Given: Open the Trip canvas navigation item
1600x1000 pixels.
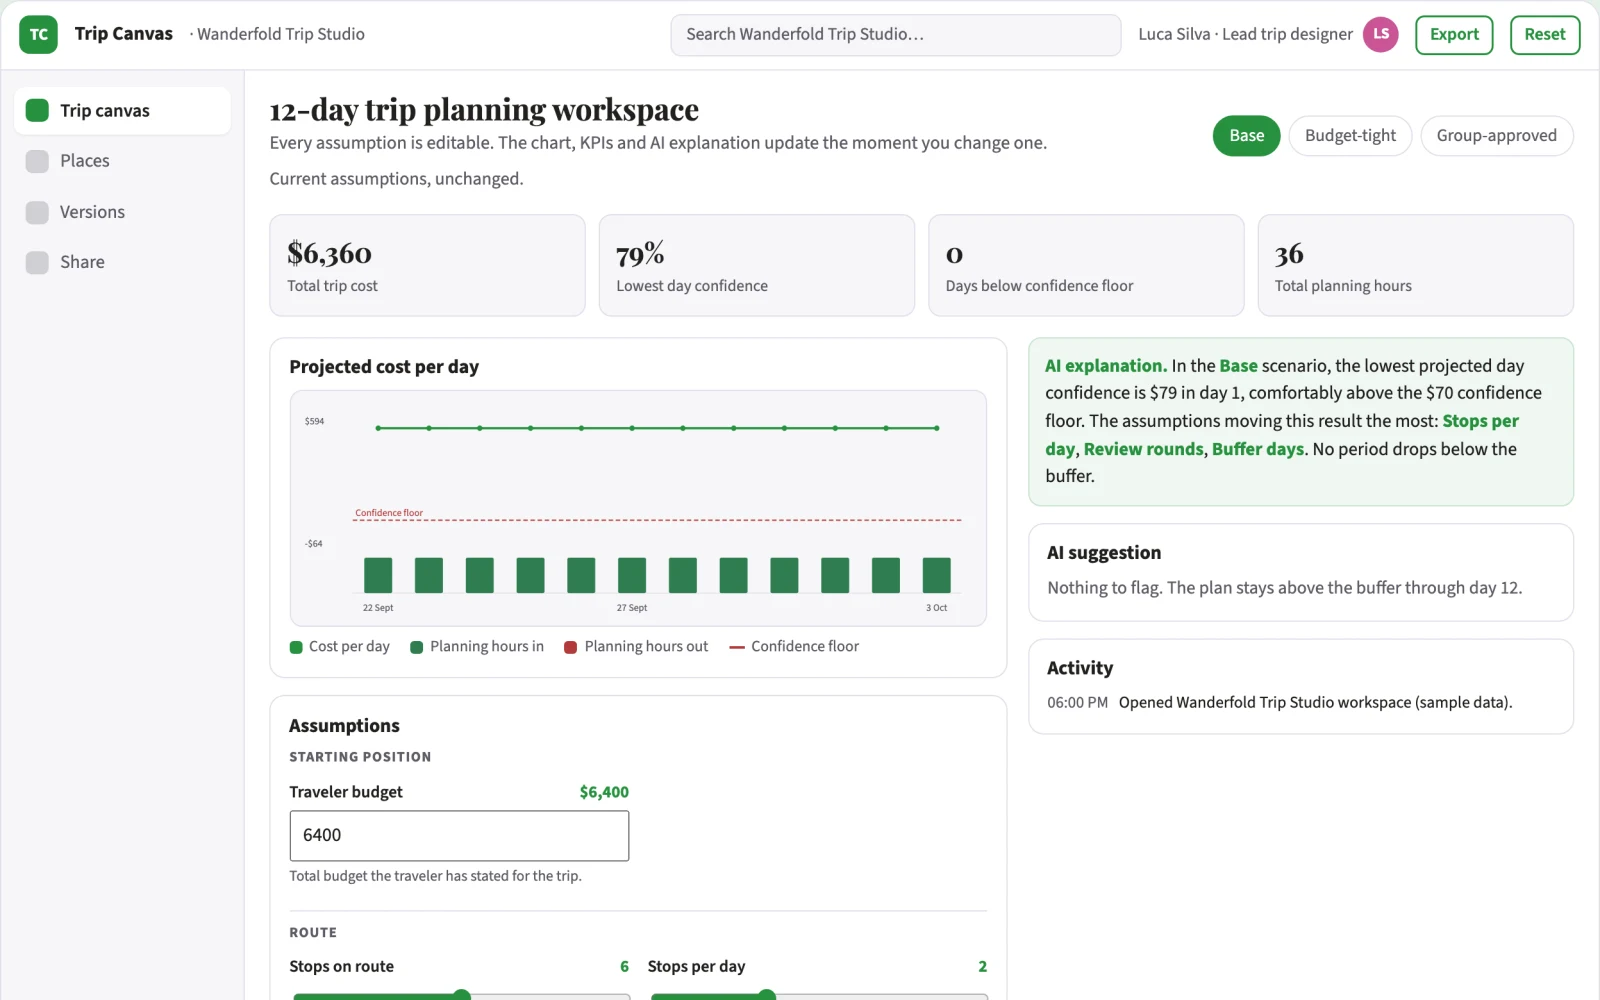Looking at the screenshot, I should [123, 110].
